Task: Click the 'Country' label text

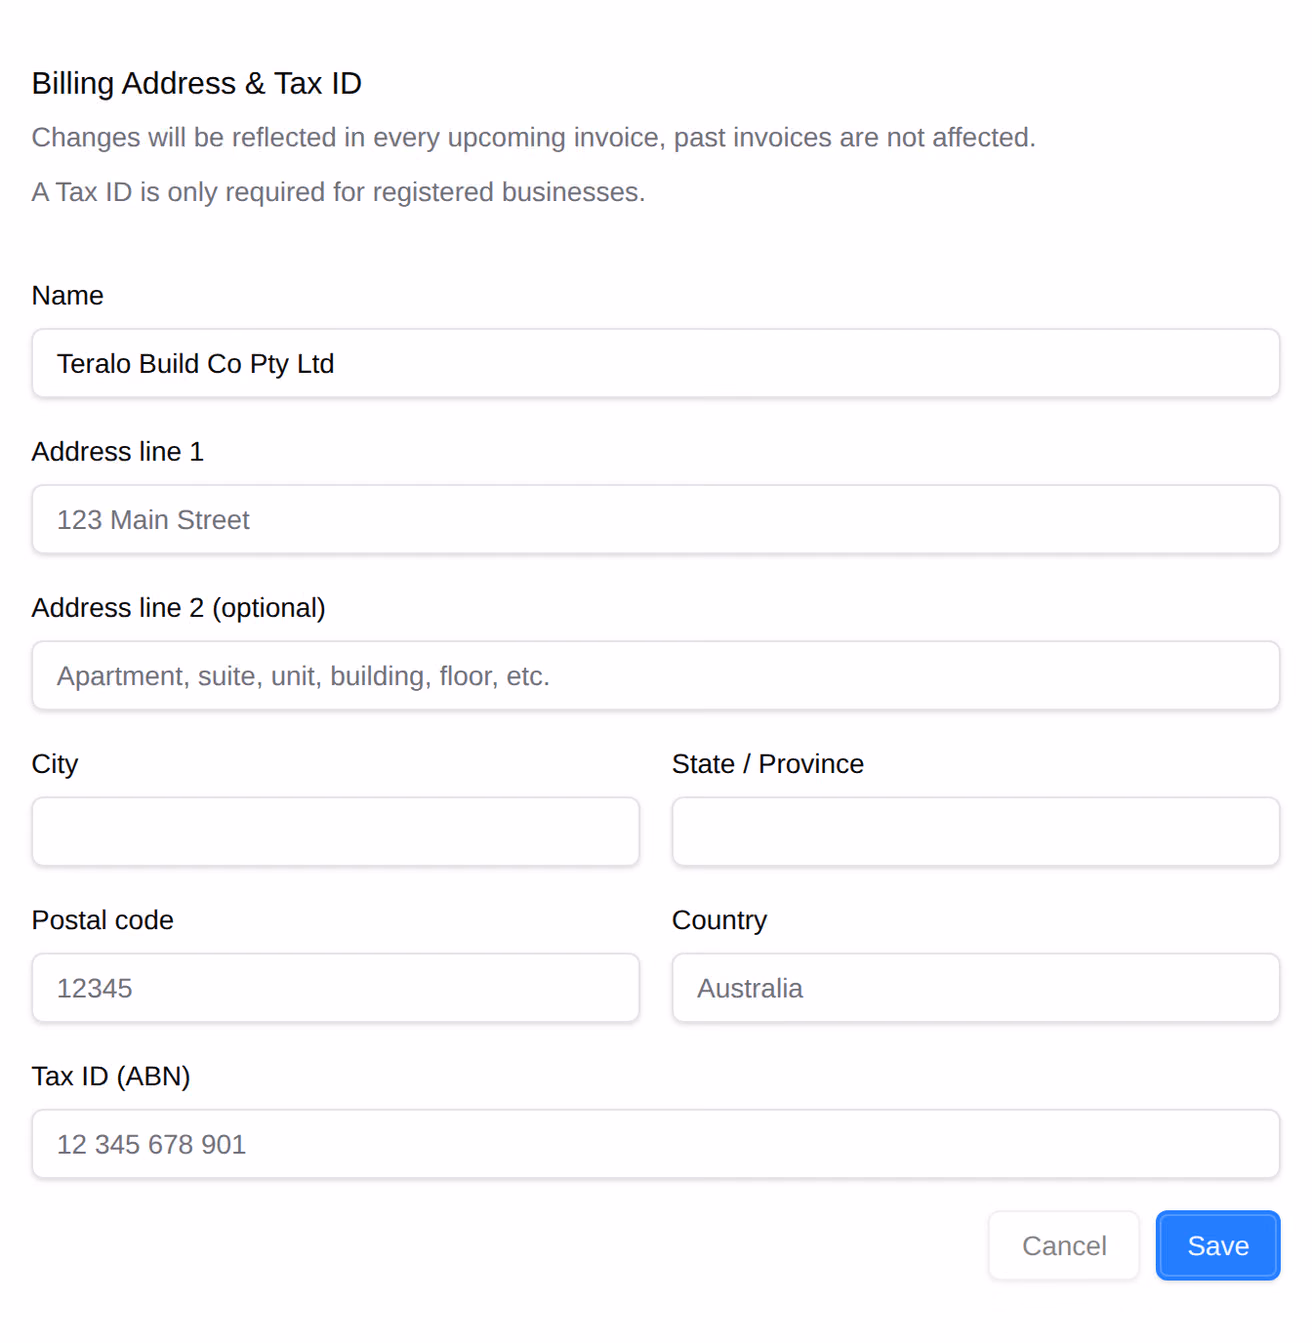Action: point(720,920)
